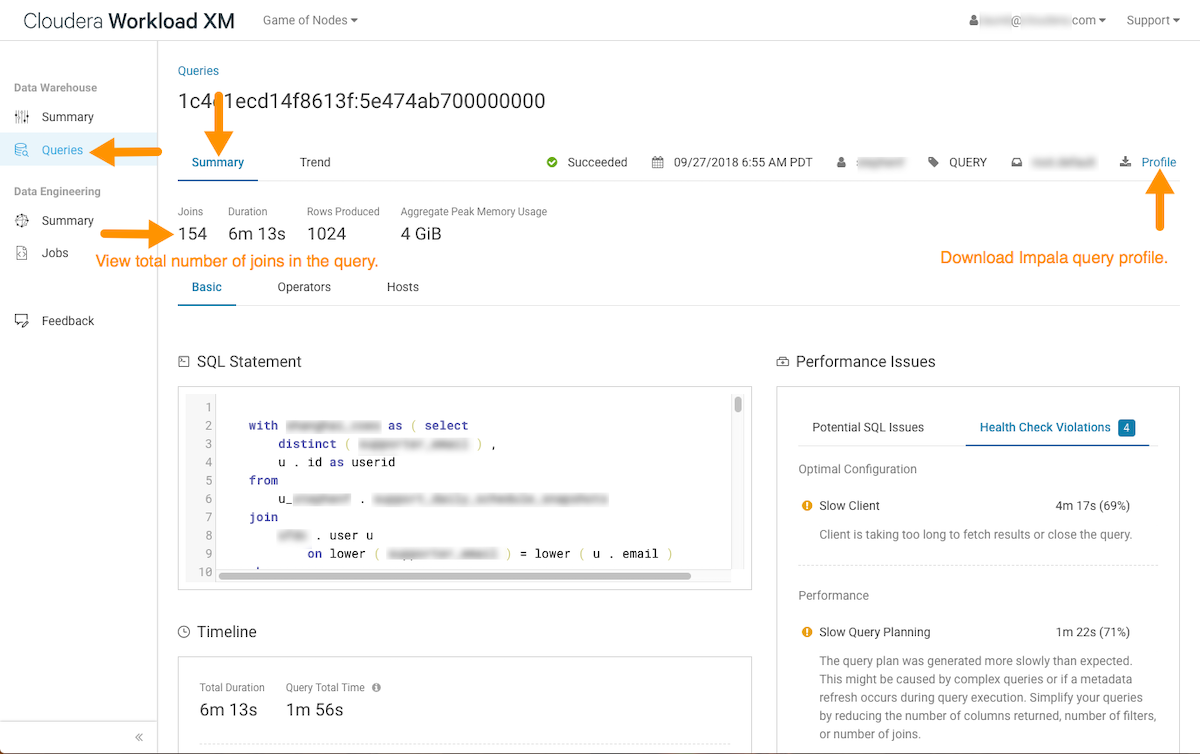Open the Support dropdown menu
Viewport: 1200px width, 754px height.
click(x=1152, y=20)
